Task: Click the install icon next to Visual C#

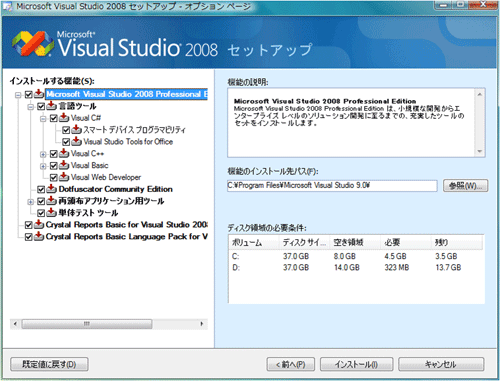Action: tap(64, 118)
